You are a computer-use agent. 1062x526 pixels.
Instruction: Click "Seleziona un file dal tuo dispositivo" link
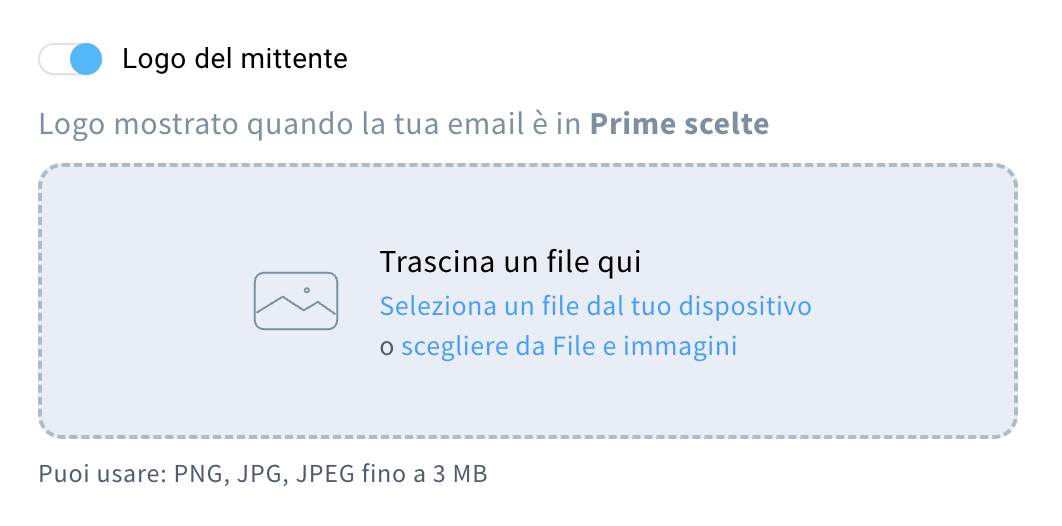coord(595,305)
